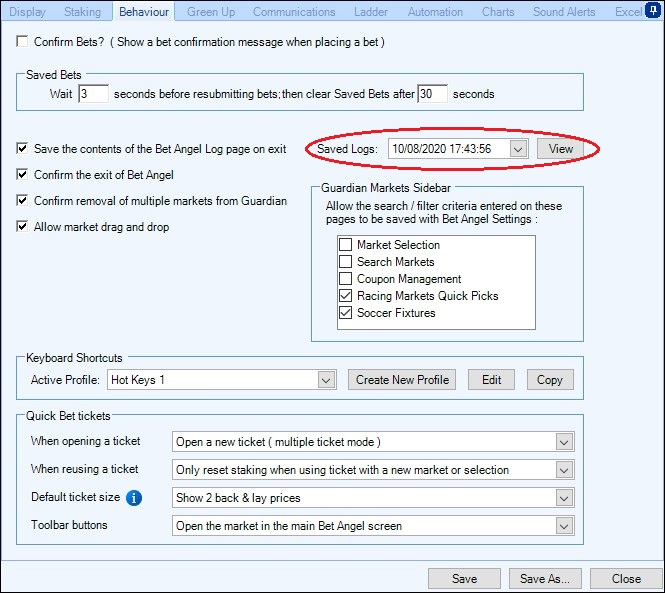Image resolution: width=665 pixels, height=593 pixels.
Task: Enable the Coupon Management checkbox
Action: [x=346, y=279]
